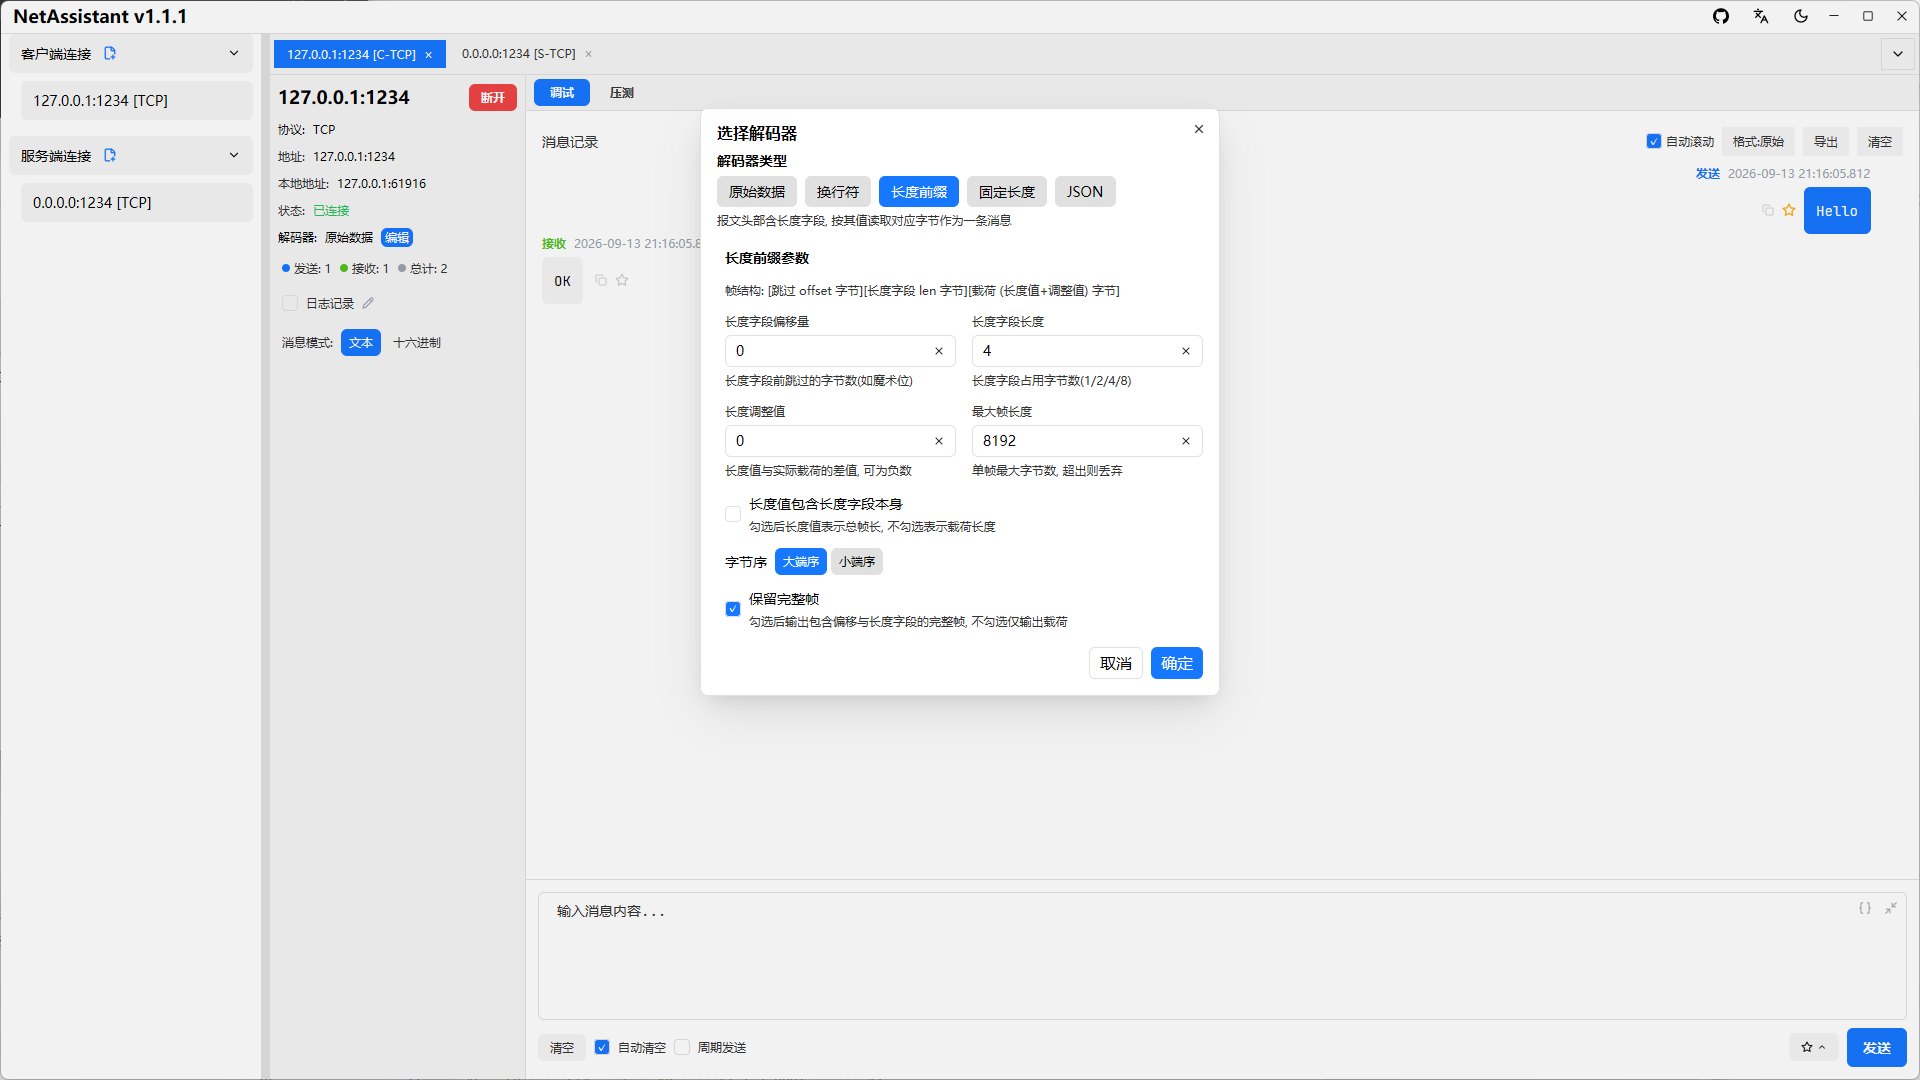
Task: Open the format raw dropdown
Action: [x=1758, y=141]
